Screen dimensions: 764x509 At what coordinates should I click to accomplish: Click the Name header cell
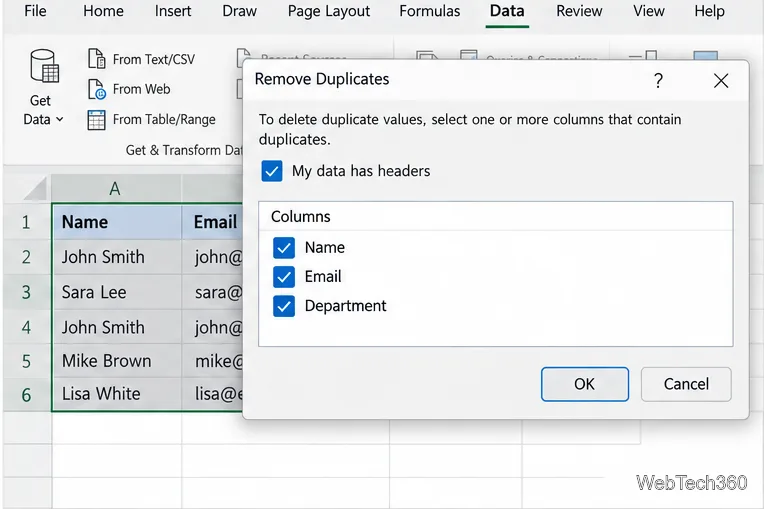click(116, 222)
